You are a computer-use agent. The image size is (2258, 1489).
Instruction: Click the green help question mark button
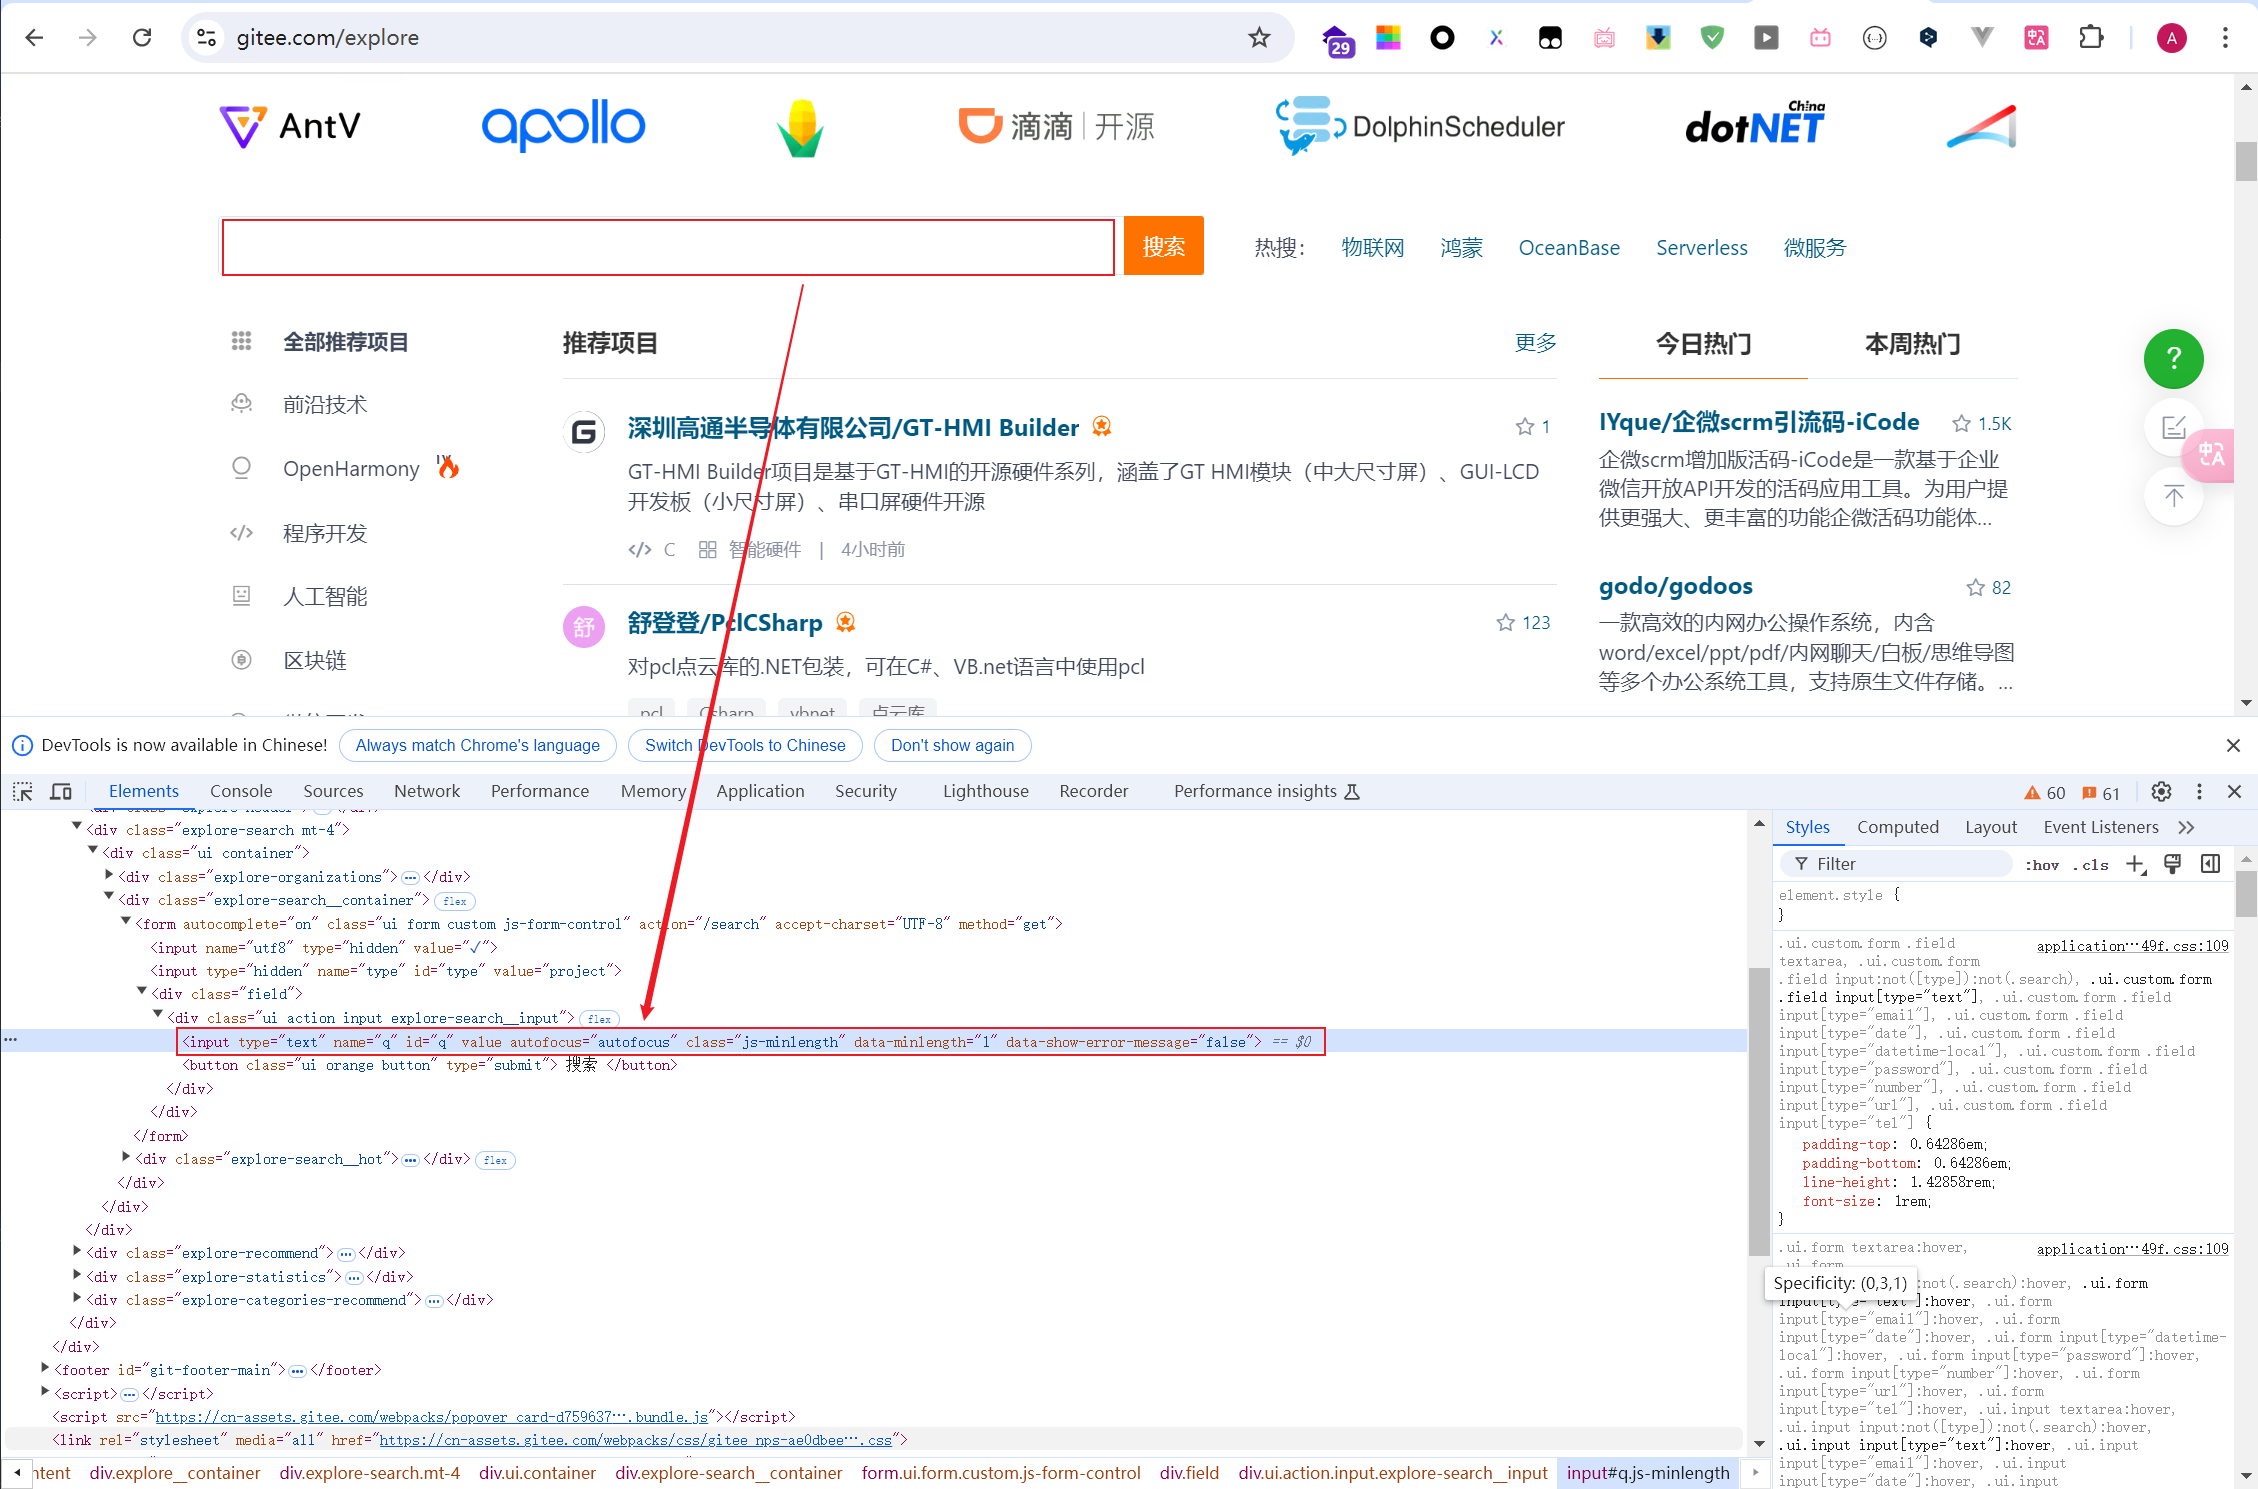pyautogui.click(x=2173, y=359)
